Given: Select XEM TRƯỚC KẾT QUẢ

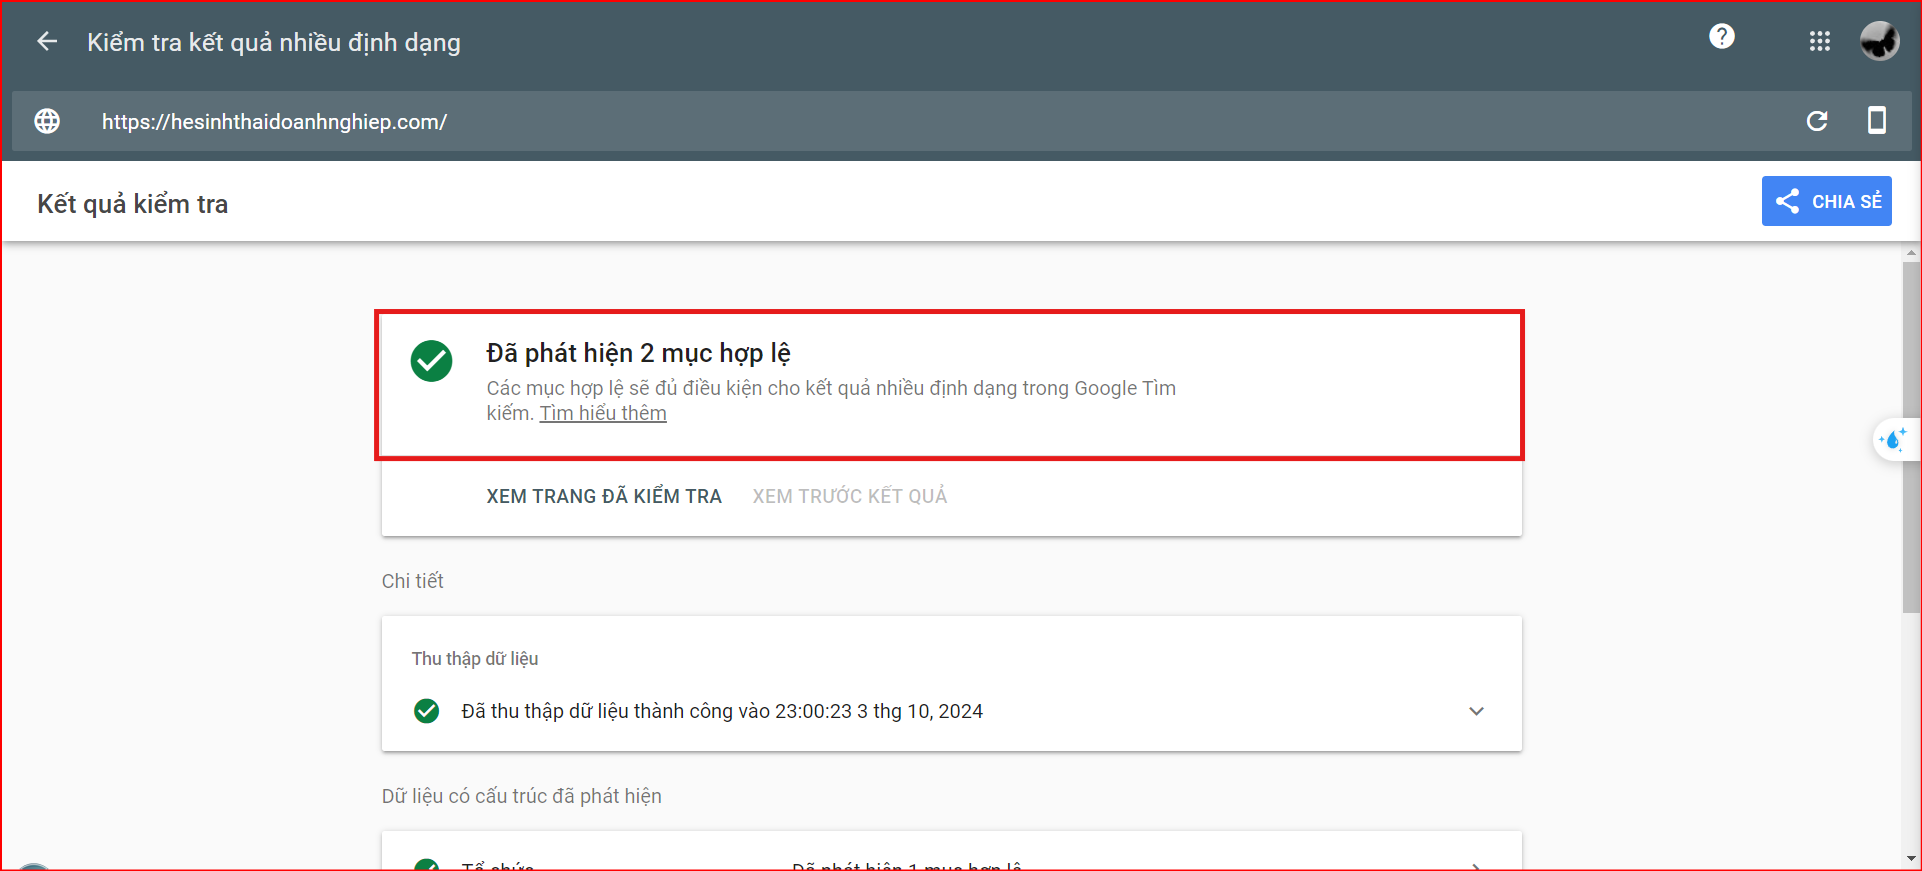Looking at the screenshot, I should click(849, 496).
